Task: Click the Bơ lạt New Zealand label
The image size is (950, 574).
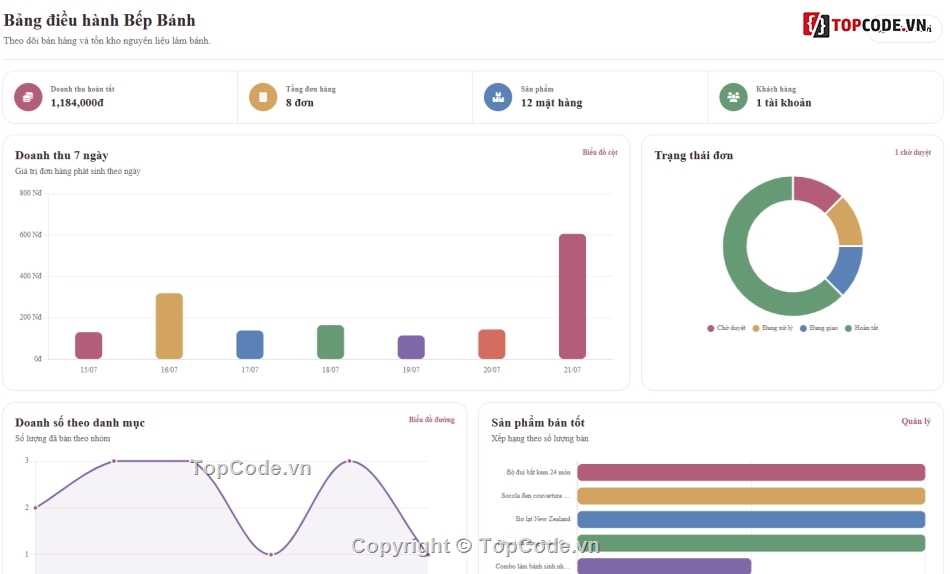Action: point(543,519)
